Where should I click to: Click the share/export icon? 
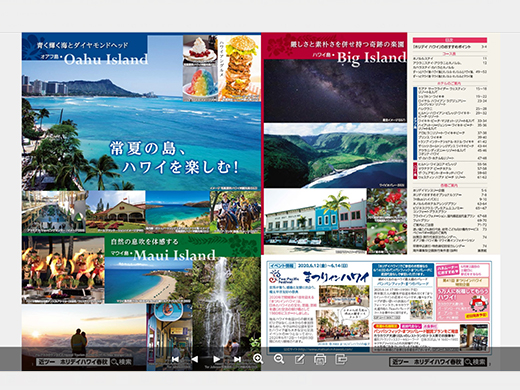(x=341, y=359)
